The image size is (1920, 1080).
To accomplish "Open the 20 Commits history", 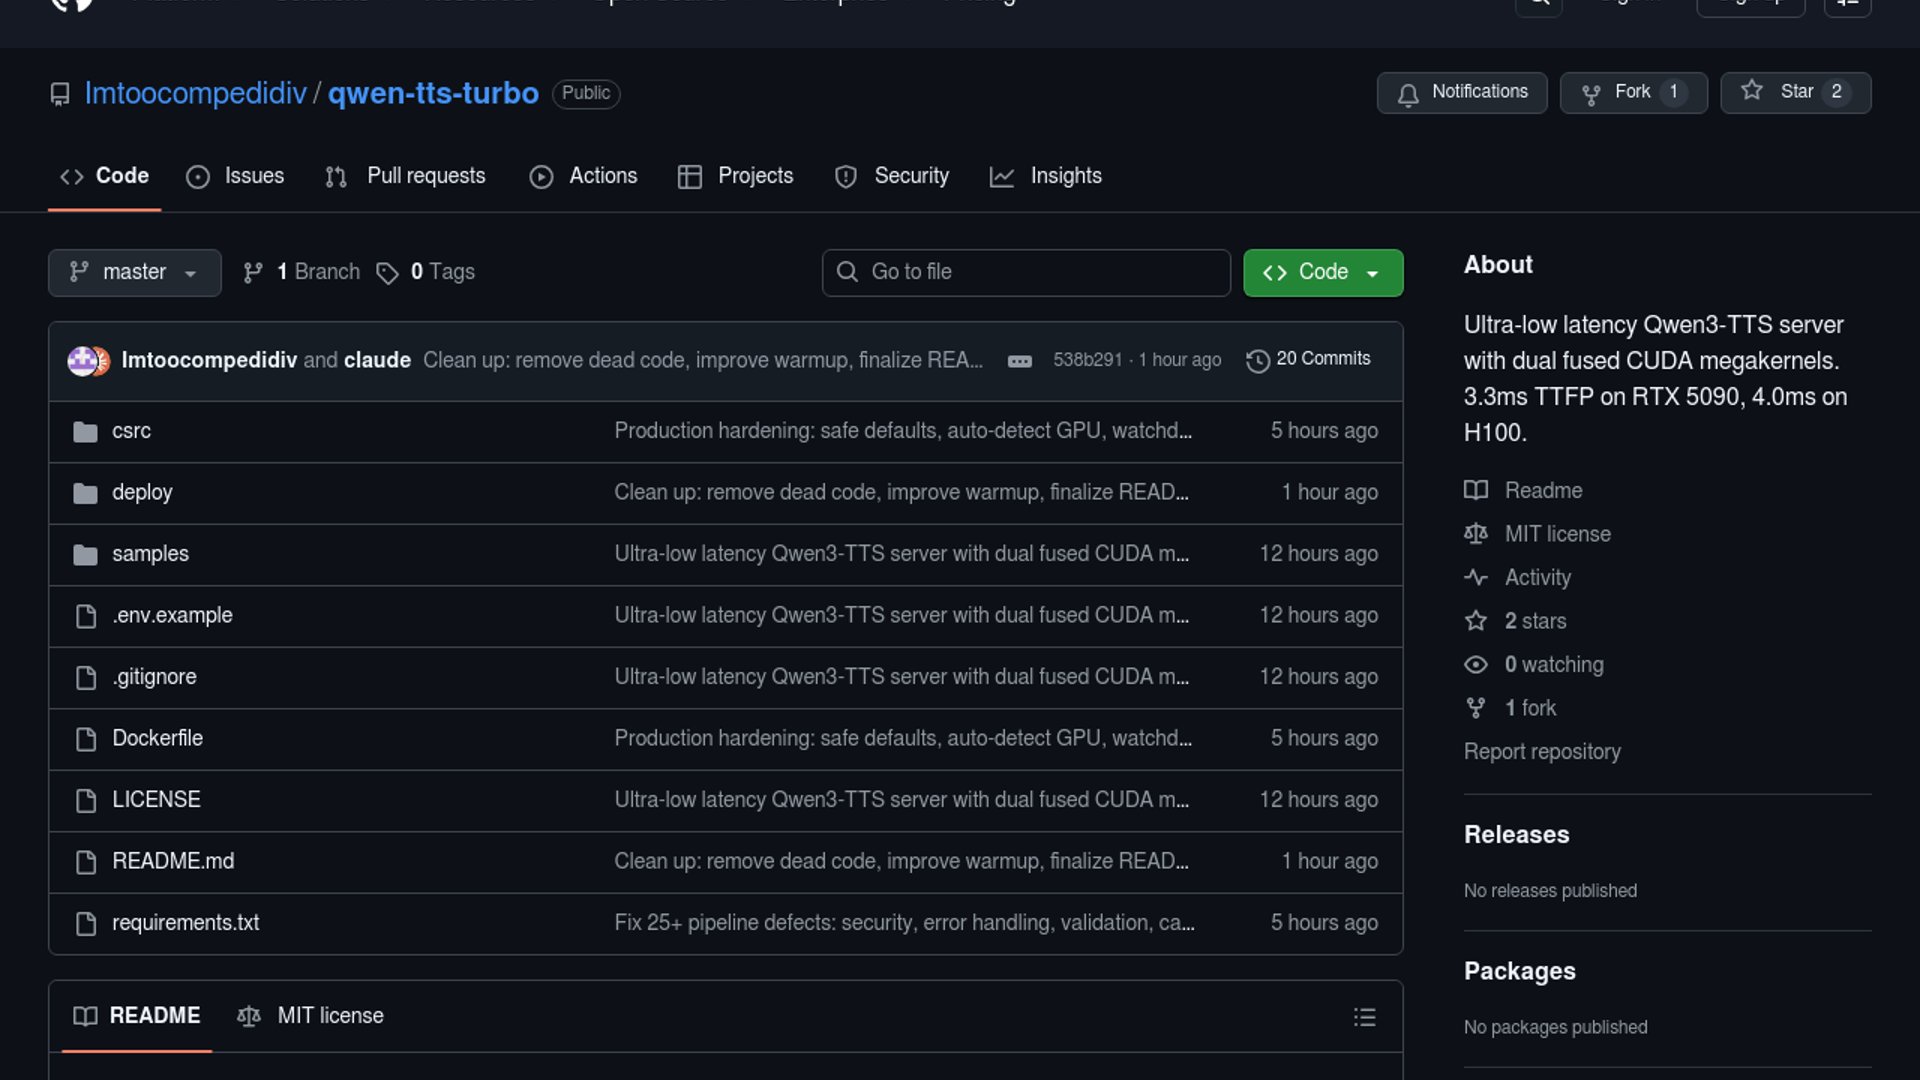I will (1308, 359).
